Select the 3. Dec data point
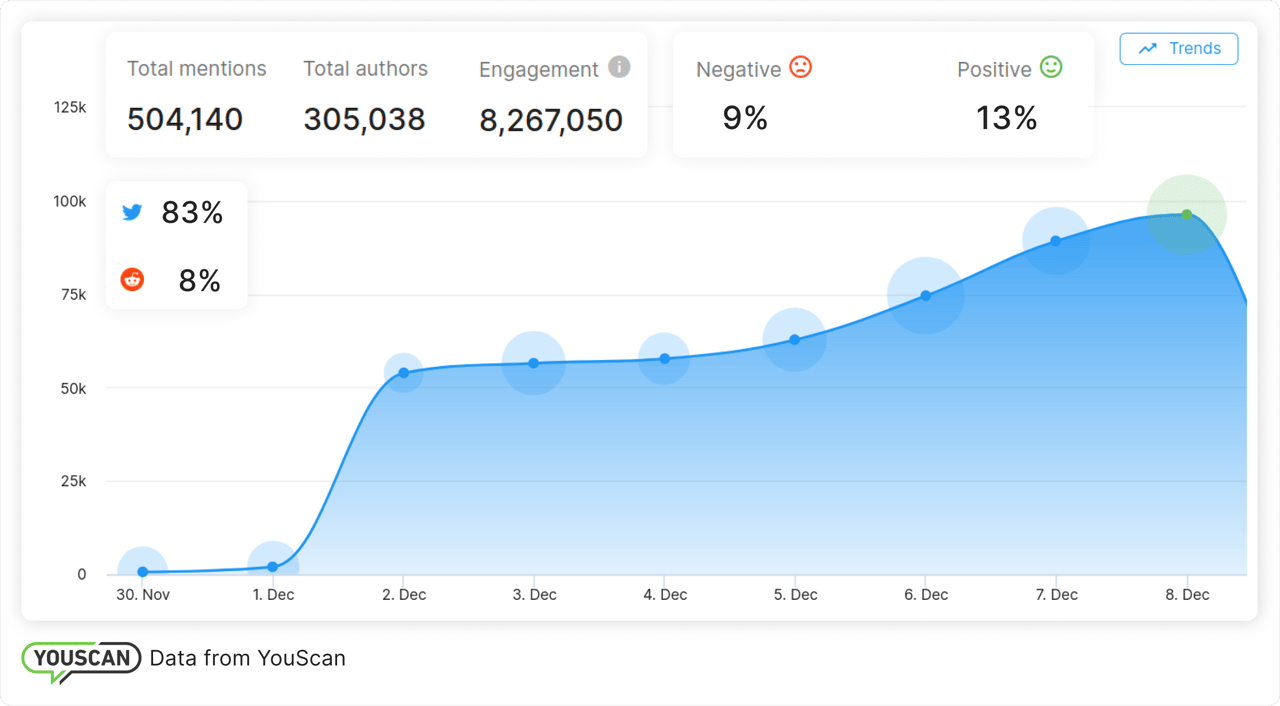This screenshot has width=1280, height=706. coord(533,363)
